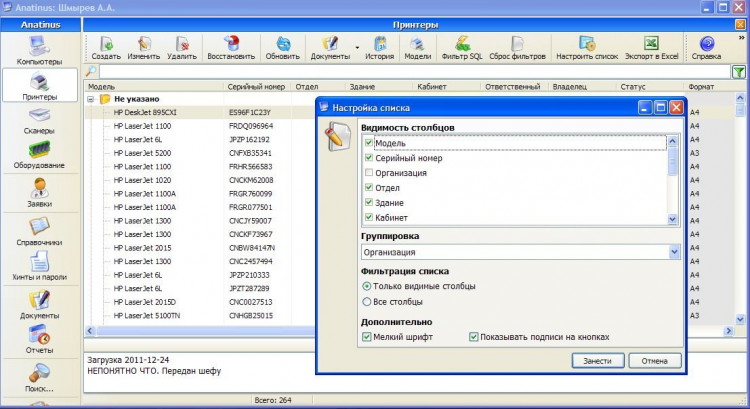
Task: Open Поиск... in the sidebar
Action: point(39,378)
